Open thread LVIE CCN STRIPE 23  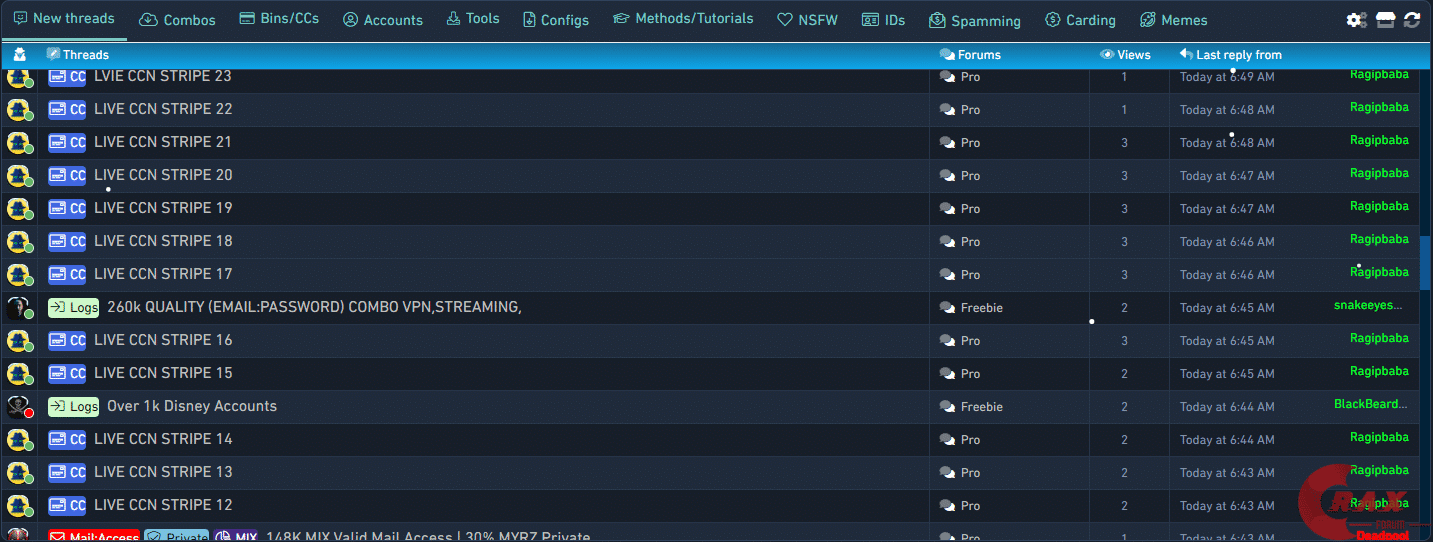click(163, 76)
